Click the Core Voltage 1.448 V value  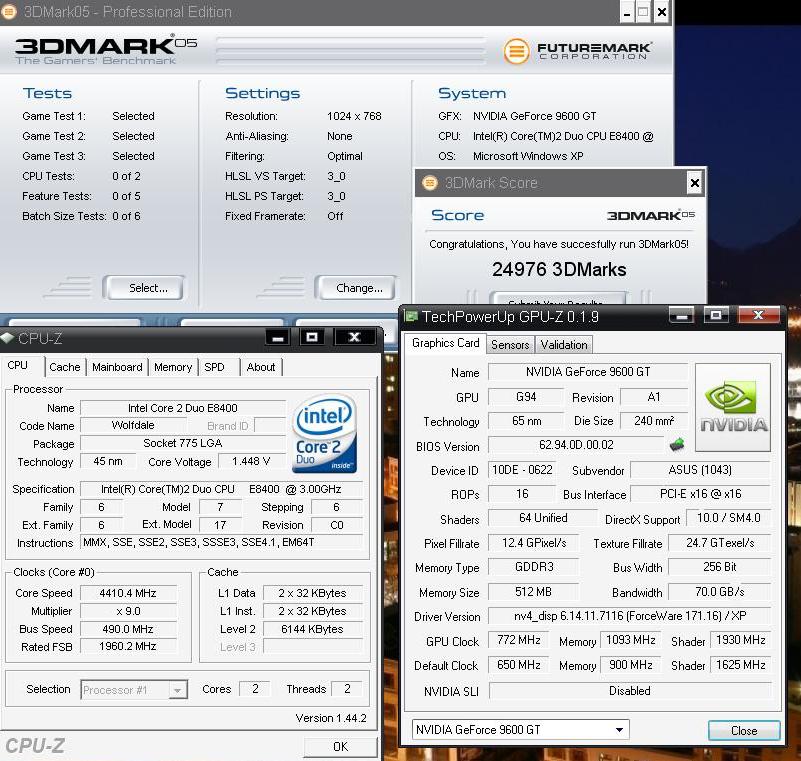pyautogui.click(x=251, y=461)
